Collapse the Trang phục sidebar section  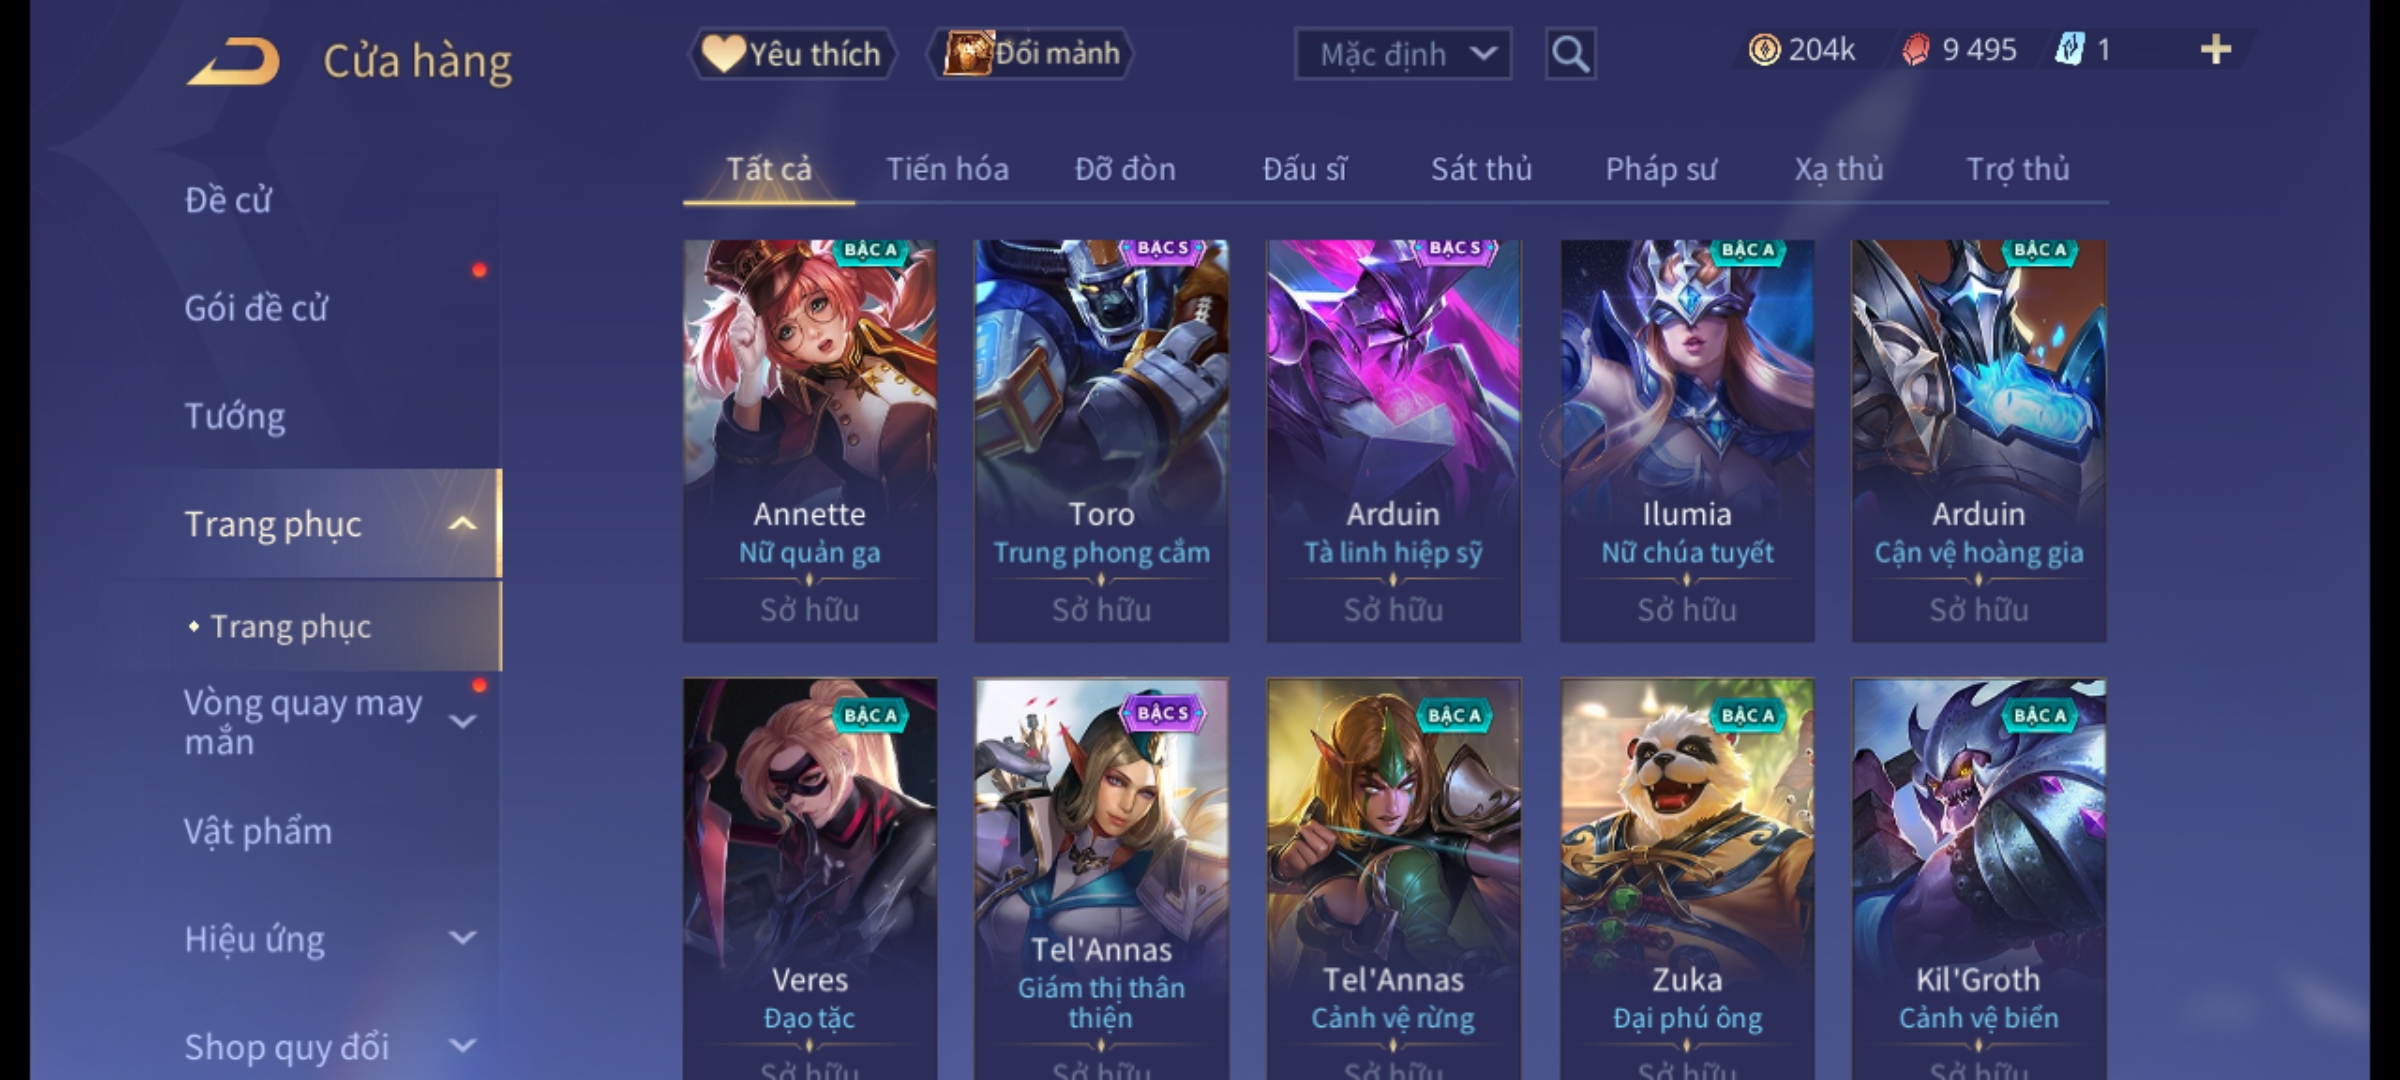462,523
